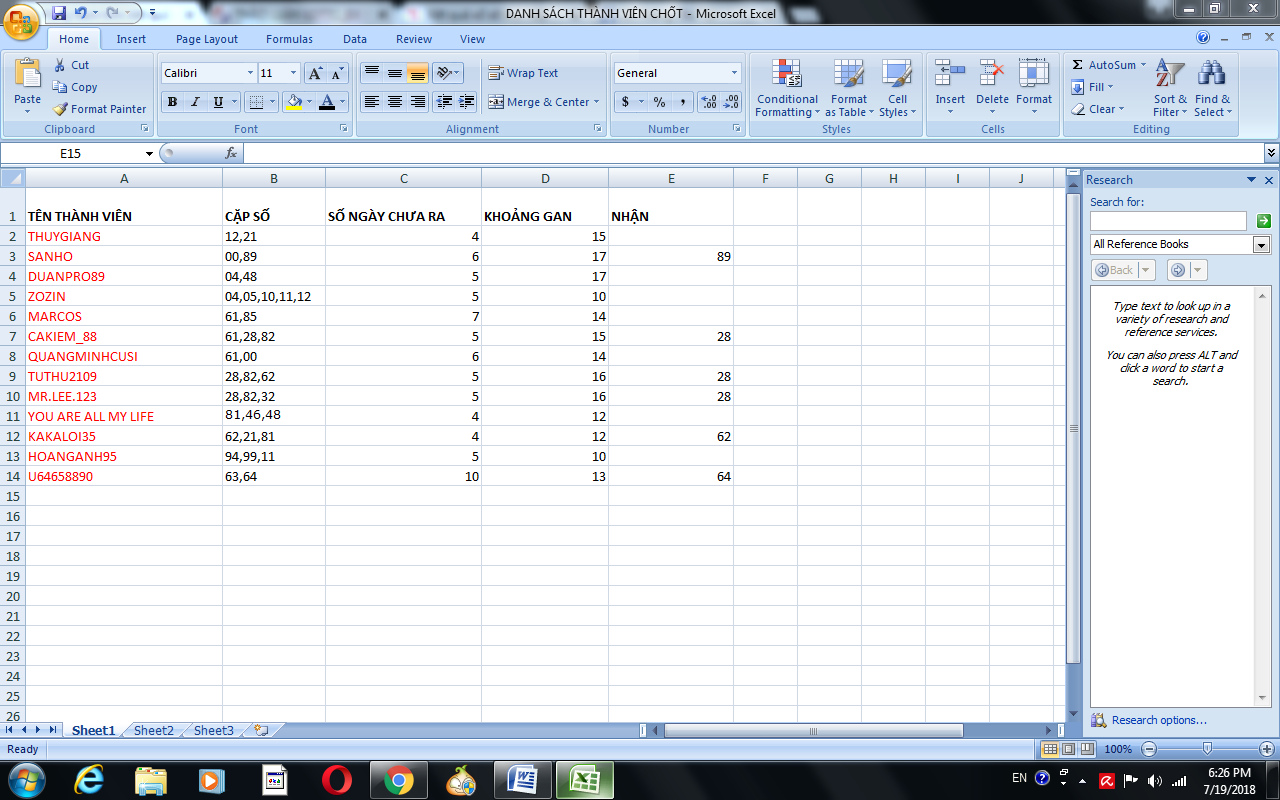The height and width of the screenshot is (800, 1280).
Task: Click the zoom slider in status bar
Action: [x=1207, y=749]
